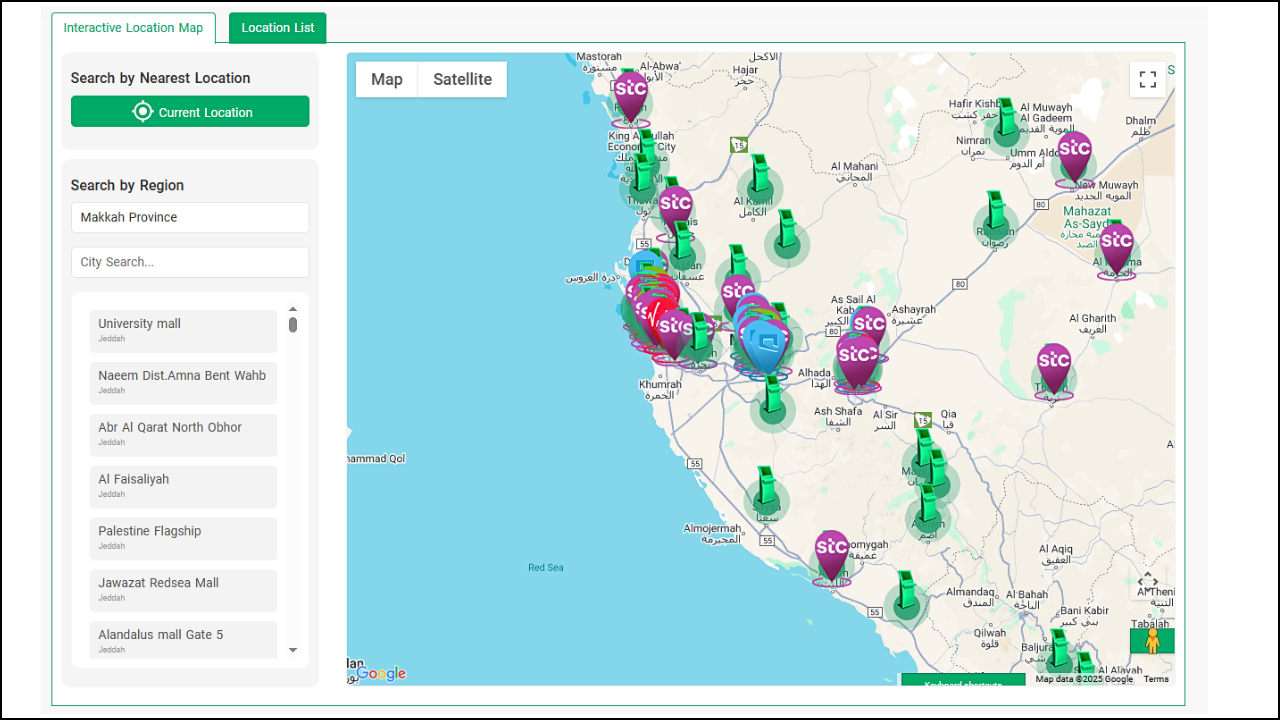The width and height of the screenshot is (1280, 720).
Task: Click the green kiosk marker near Al Mahani
Action: coord(786,235)
